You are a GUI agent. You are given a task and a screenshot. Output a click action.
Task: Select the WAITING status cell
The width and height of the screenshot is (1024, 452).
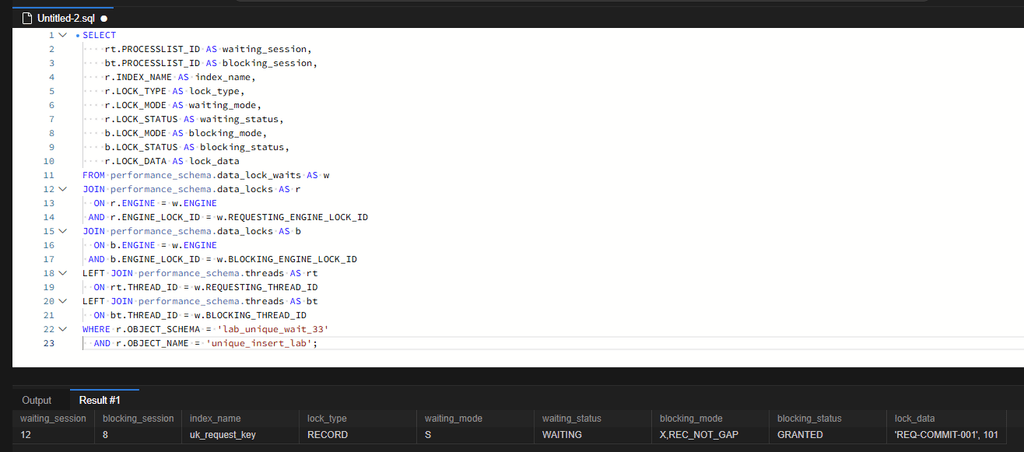[592, 434]
